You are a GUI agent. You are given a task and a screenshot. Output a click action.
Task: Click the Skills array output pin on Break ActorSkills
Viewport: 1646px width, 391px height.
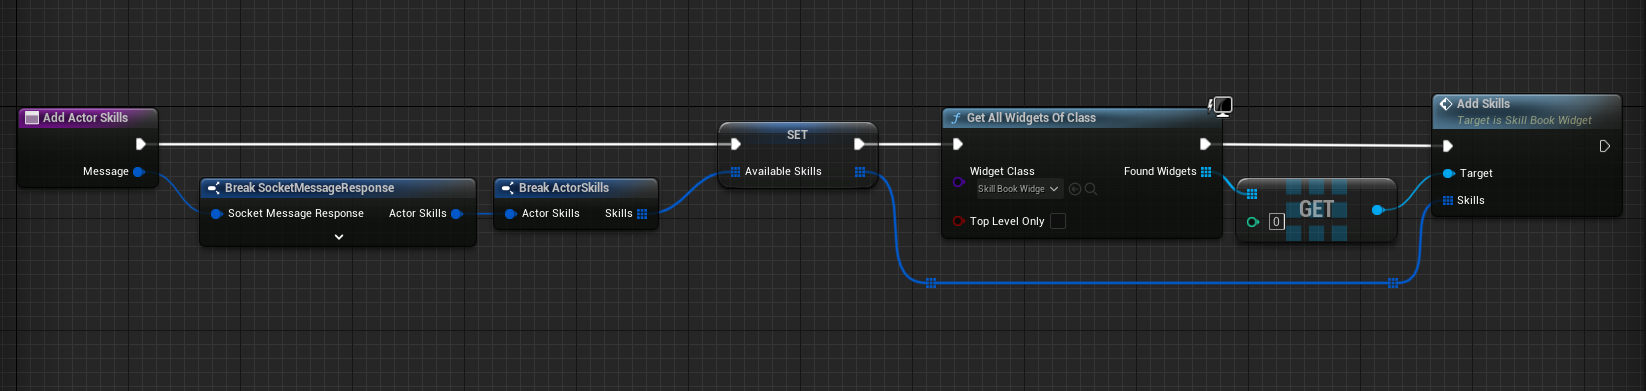pos(642,214)
